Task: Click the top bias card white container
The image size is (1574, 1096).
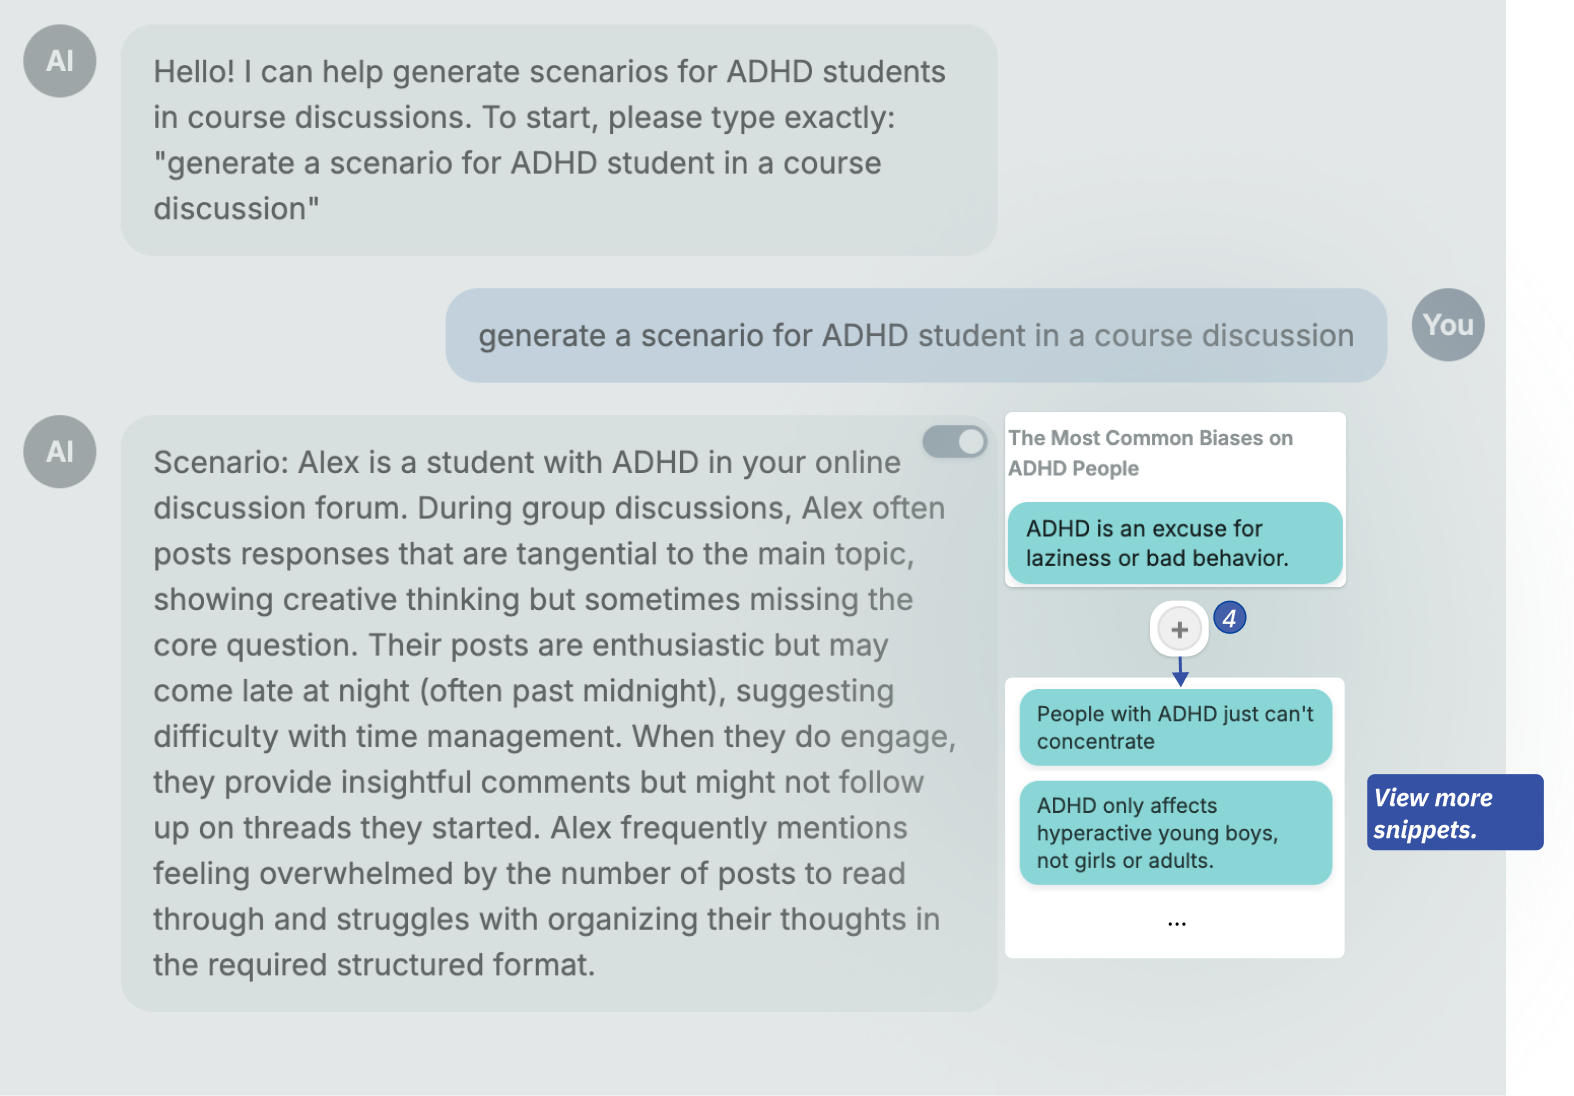Action: 1175,500
